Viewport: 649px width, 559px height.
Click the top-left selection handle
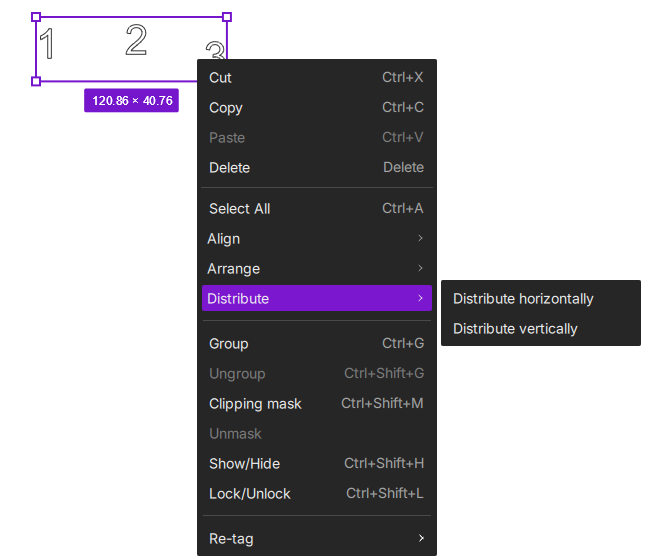[36, 17]
